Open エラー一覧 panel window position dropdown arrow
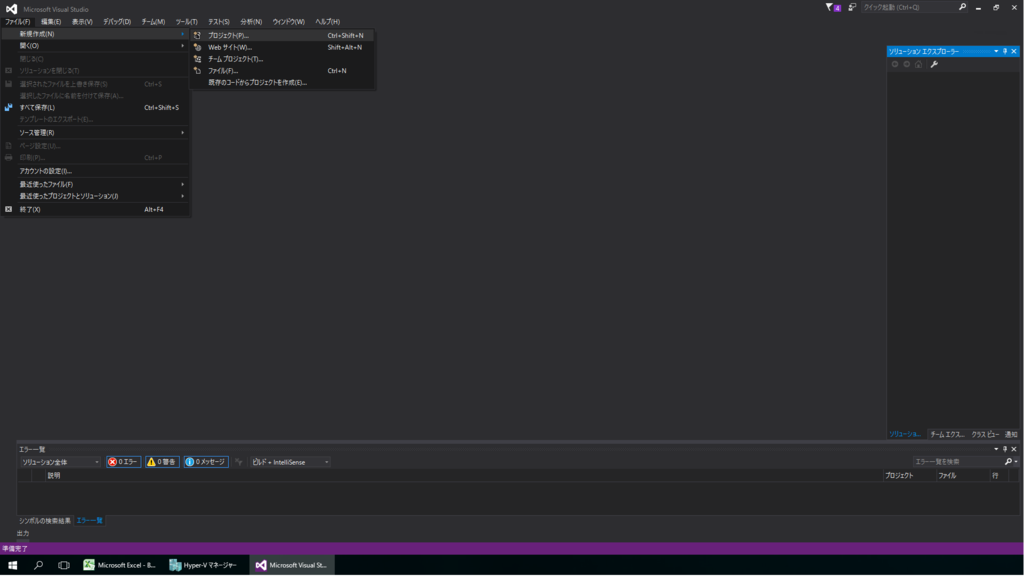Image resolution: width=1024 pixels, height=576 pixels. [996, 449]
